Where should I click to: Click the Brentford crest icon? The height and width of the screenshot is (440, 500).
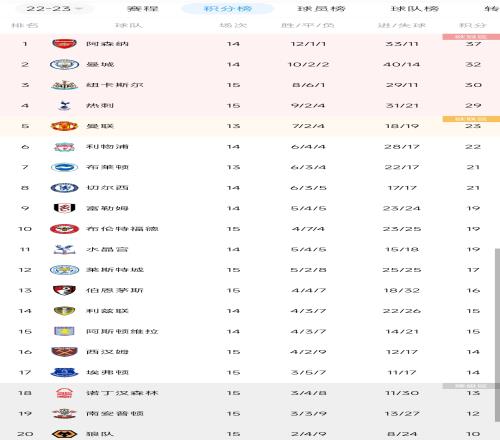coord(64,229)
